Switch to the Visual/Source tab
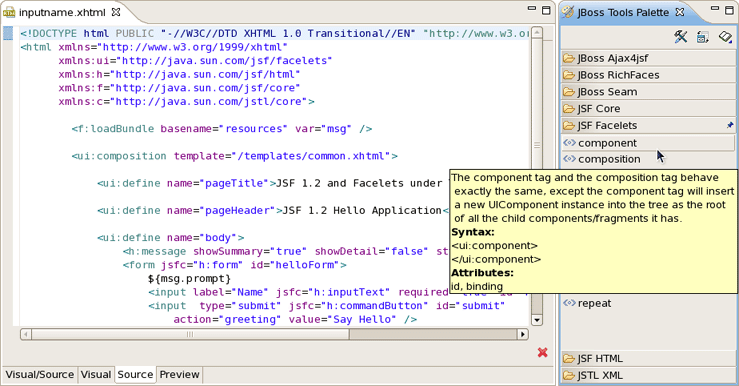Viewport: 739px width, 386px height. pyautogui.click(x=40, y=374)
